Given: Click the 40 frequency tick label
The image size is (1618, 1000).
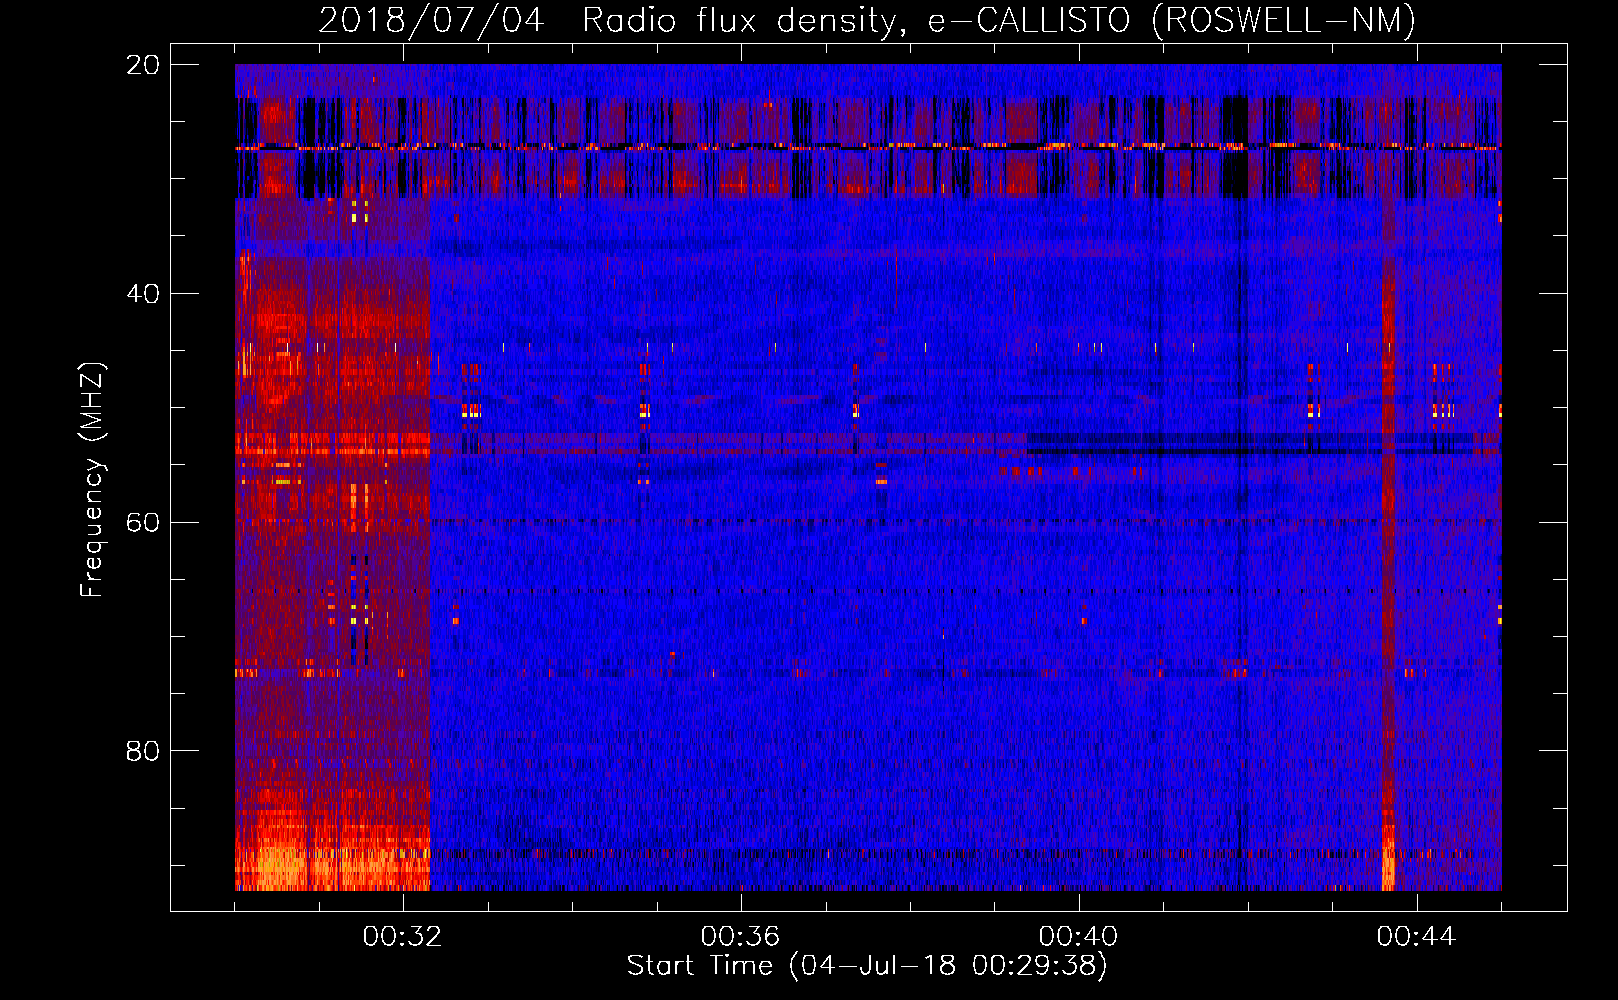Looking at the screenshot, I should click(143, 294).
